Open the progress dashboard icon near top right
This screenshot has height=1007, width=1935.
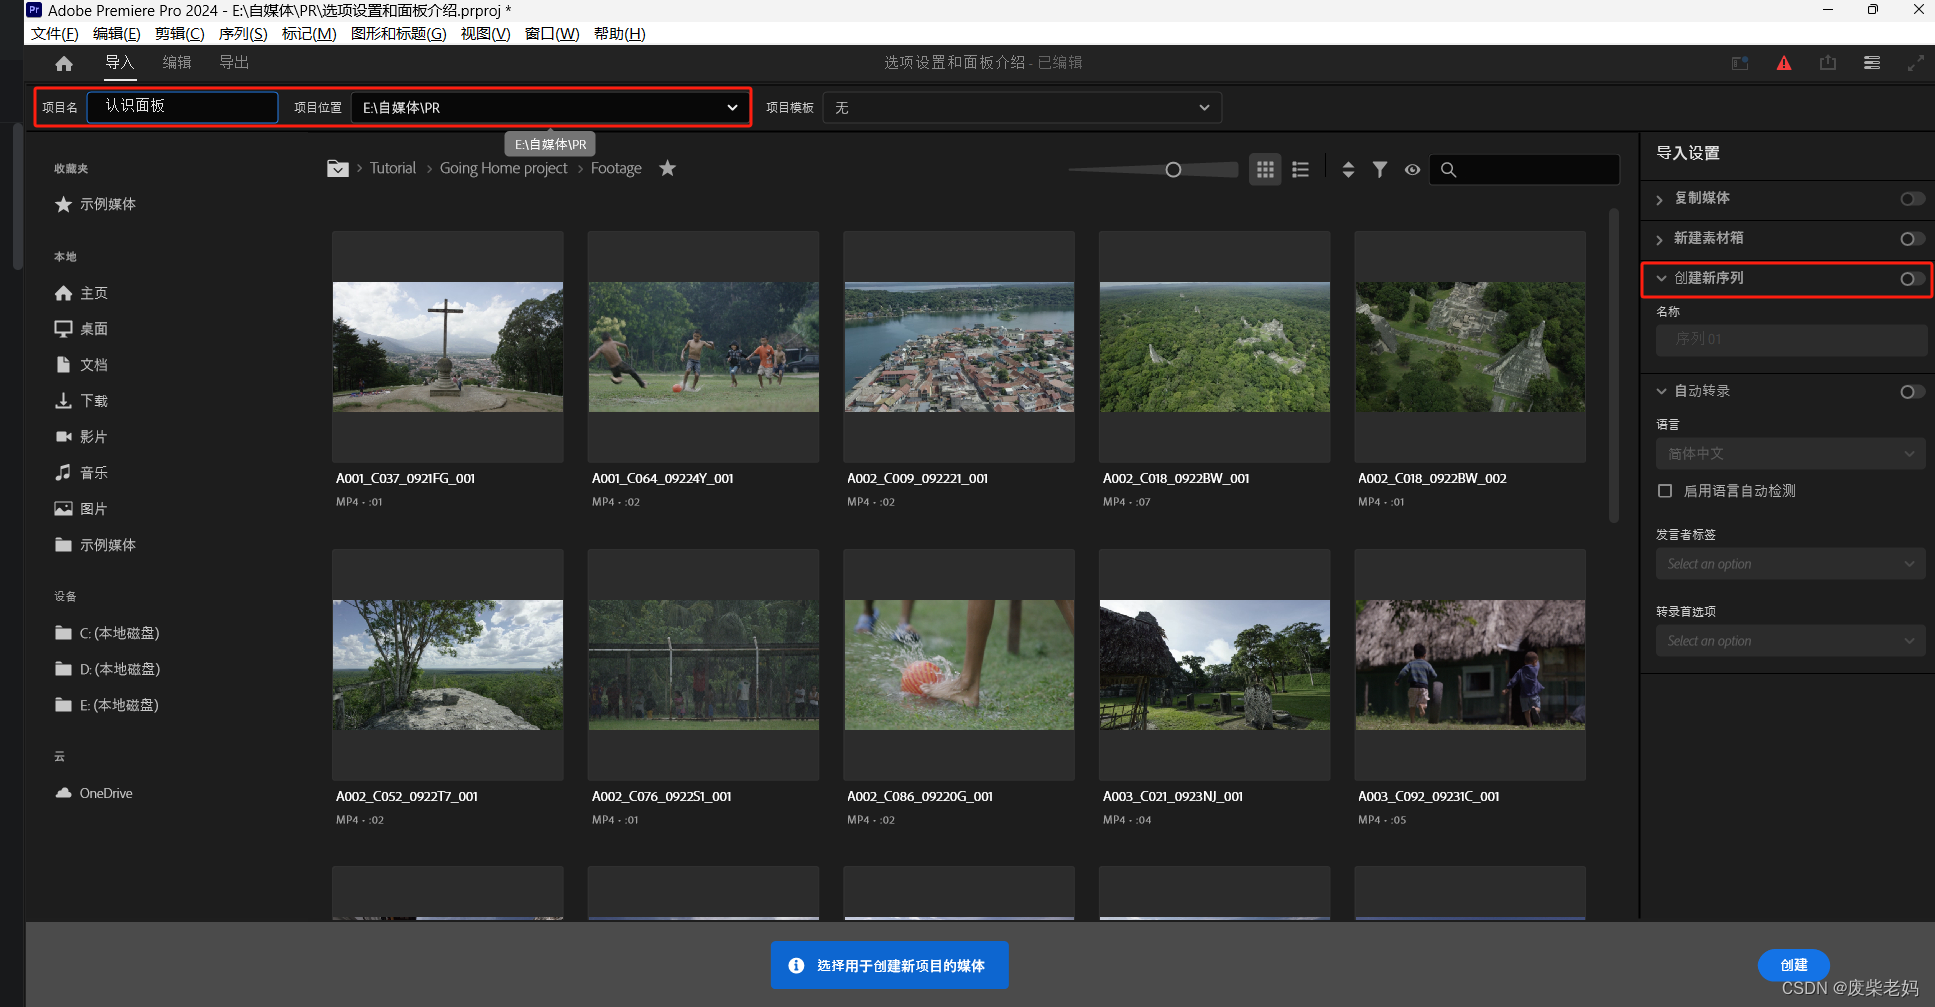pos(1740,63)
